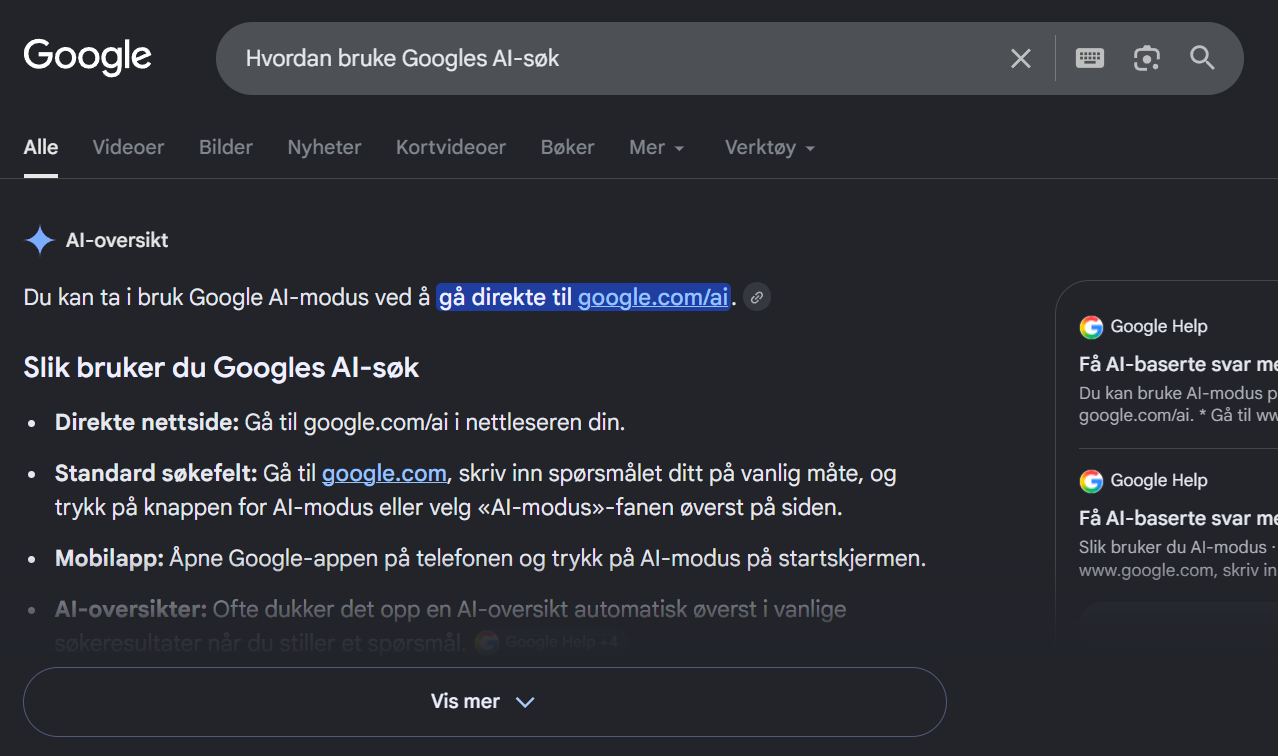Search by image with the camera lens icon

[1146, 58]
